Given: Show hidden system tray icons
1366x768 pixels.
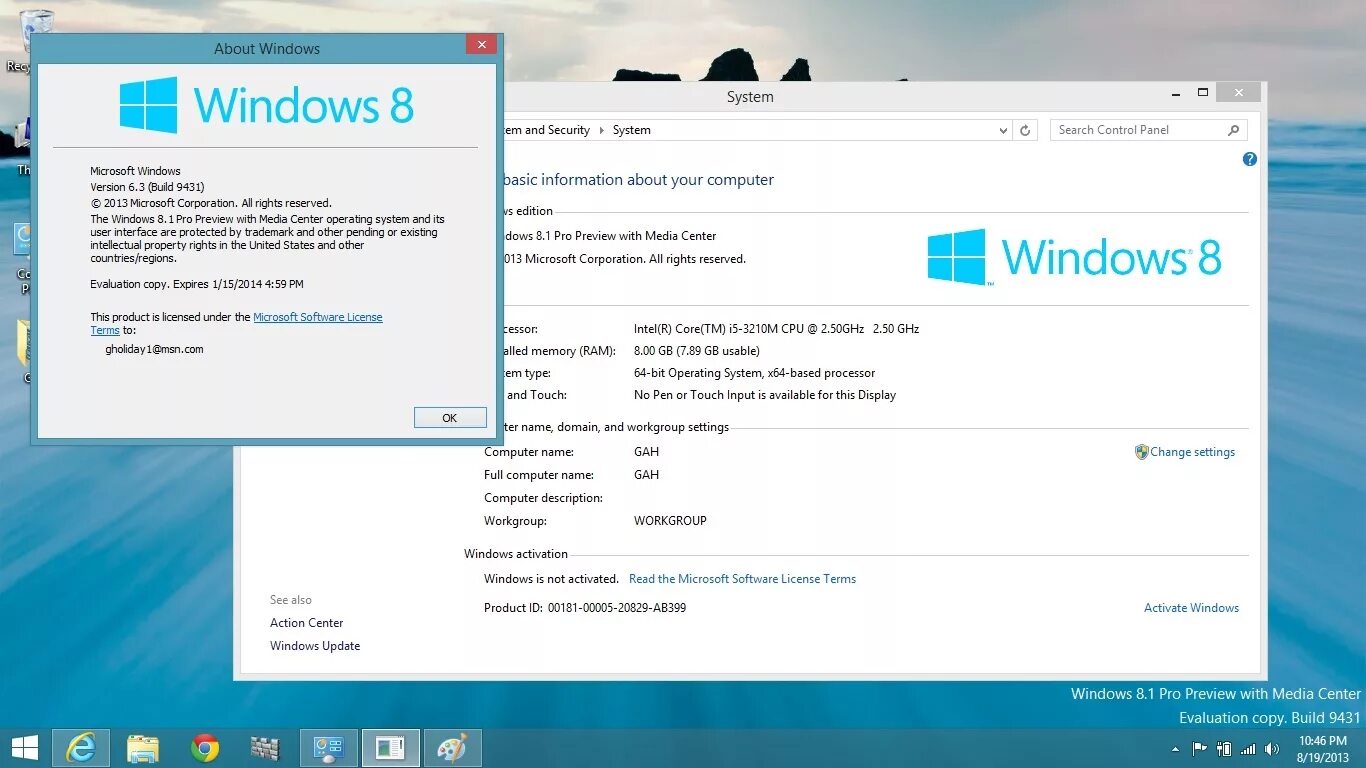Looking at the screenshot, I should pos(1175,749).
